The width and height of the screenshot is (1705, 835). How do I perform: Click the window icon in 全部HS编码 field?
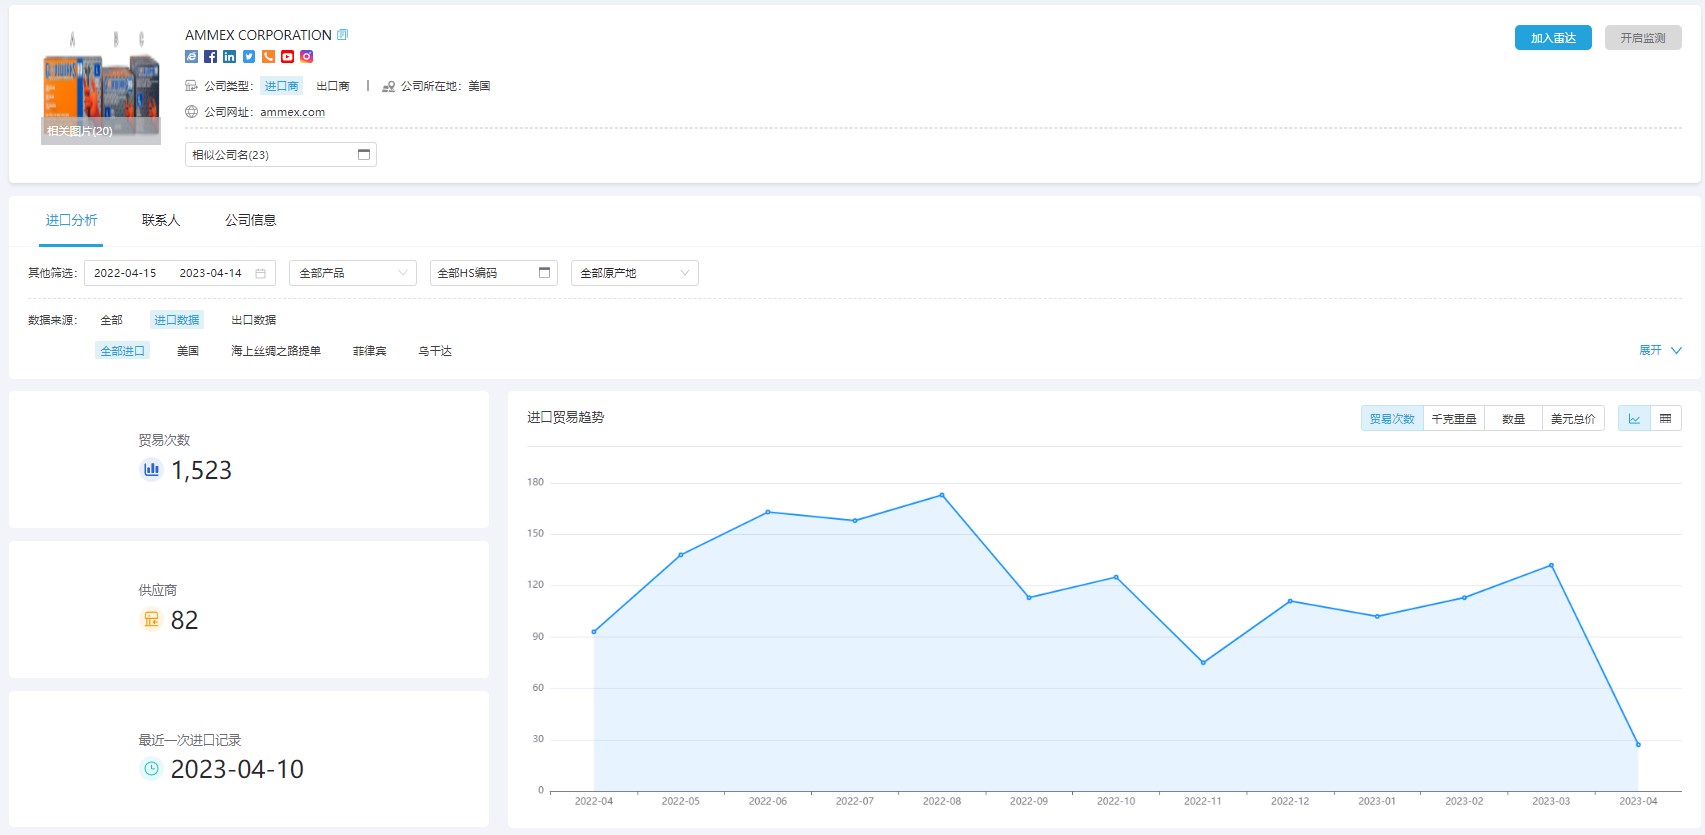545,273
